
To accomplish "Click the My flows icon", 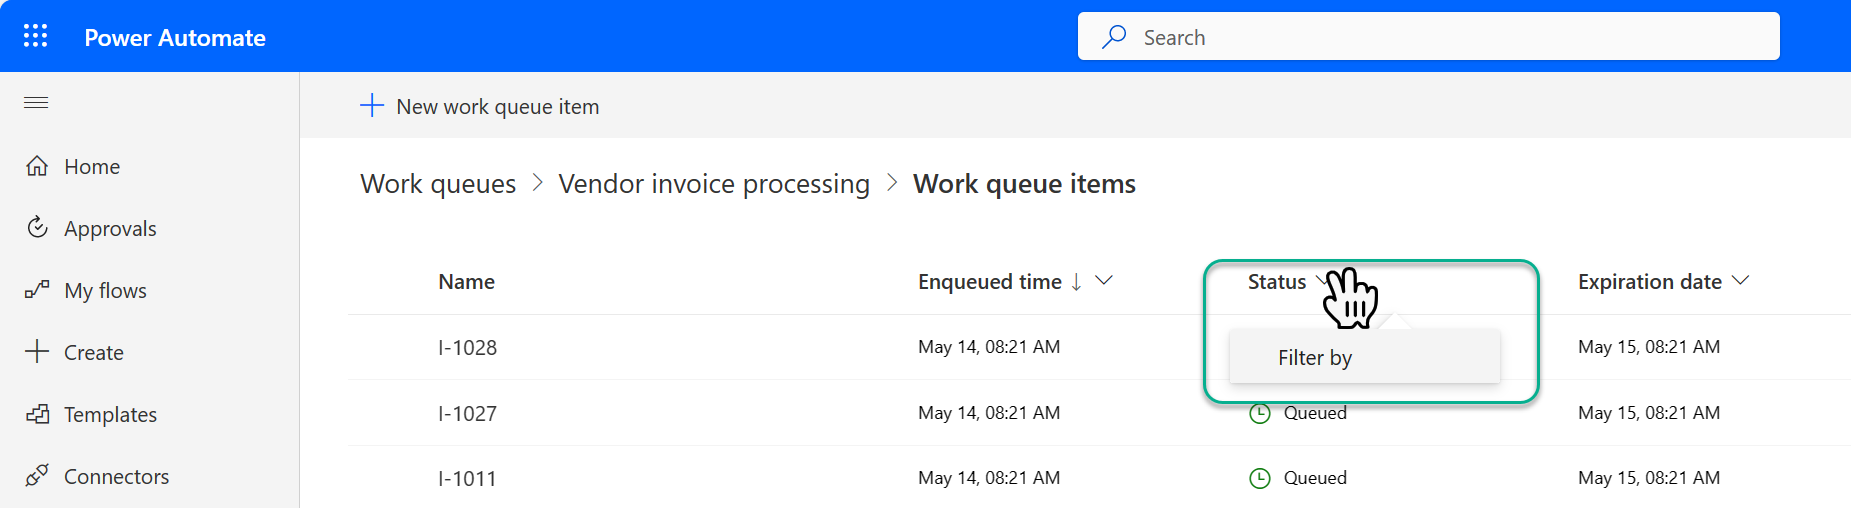I will (37, 290).
